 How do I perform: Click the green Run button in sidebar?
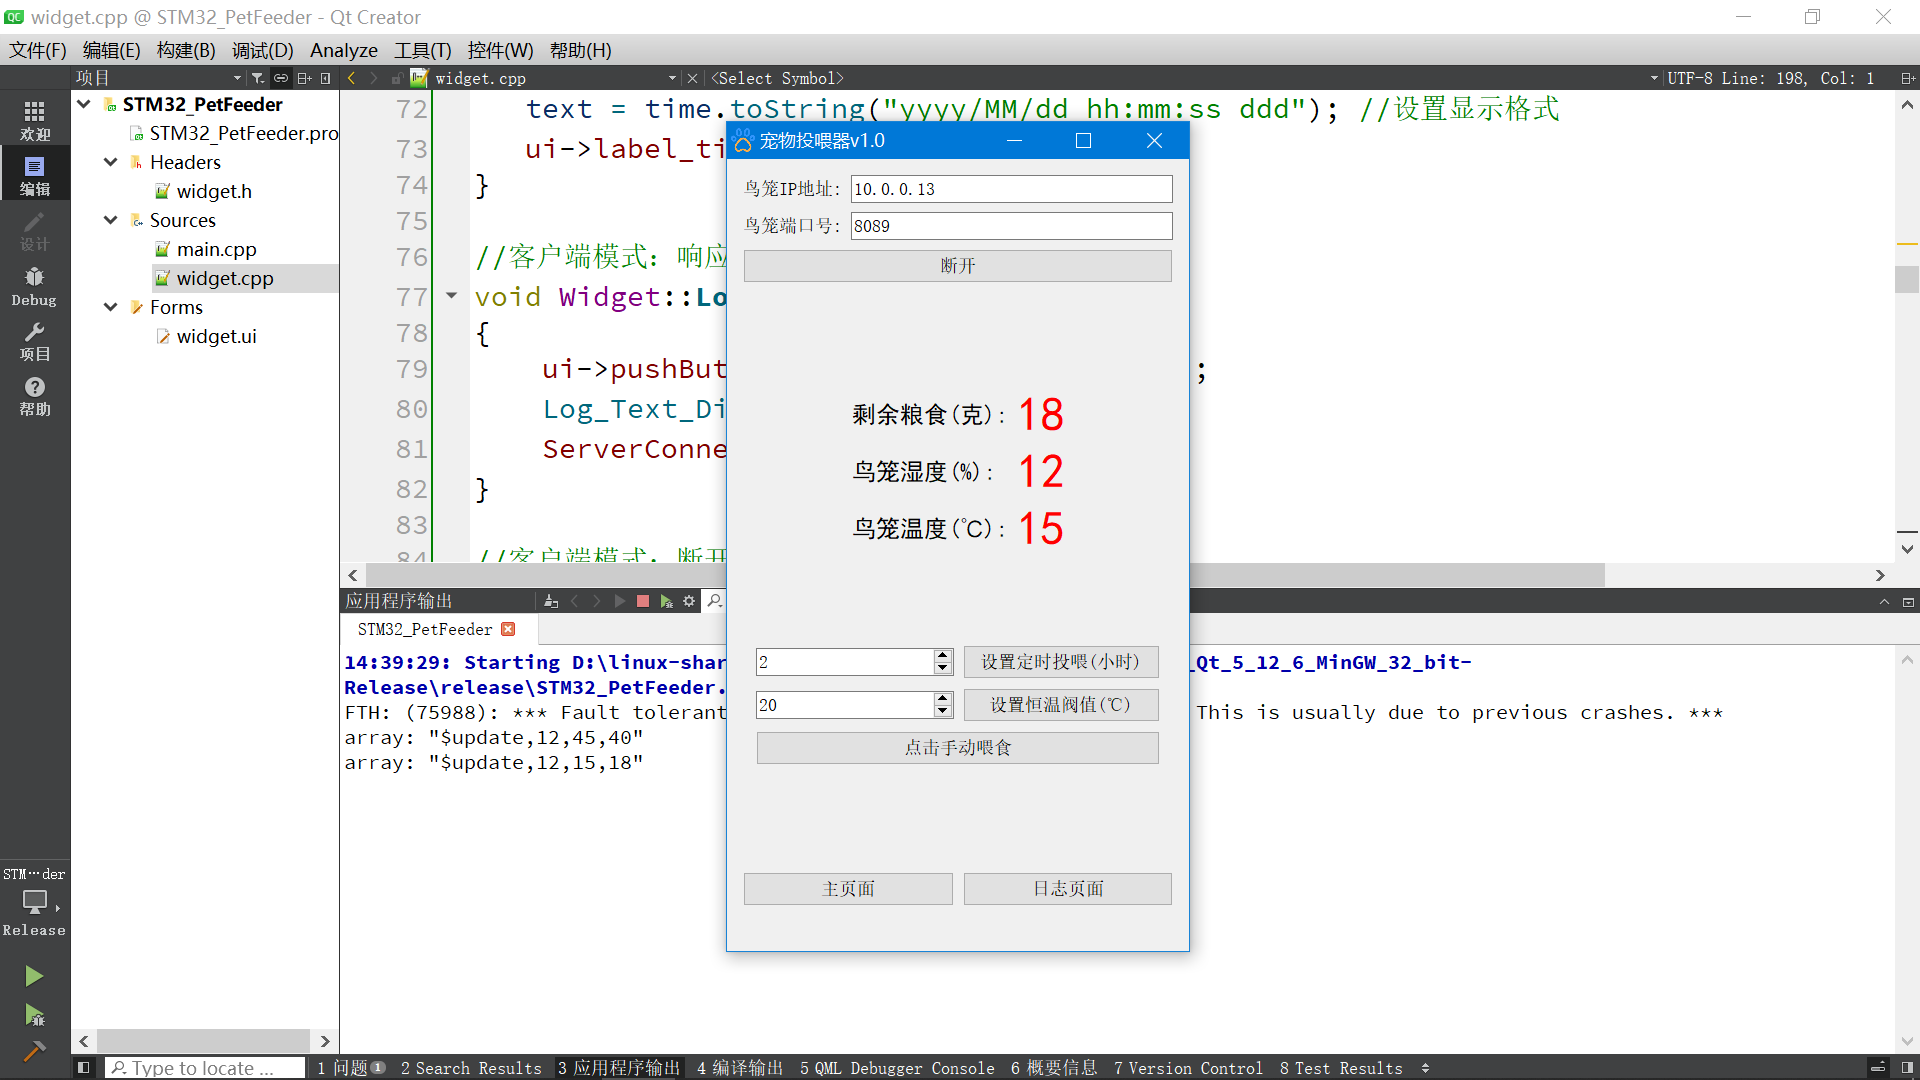click(x=34, y=976)
